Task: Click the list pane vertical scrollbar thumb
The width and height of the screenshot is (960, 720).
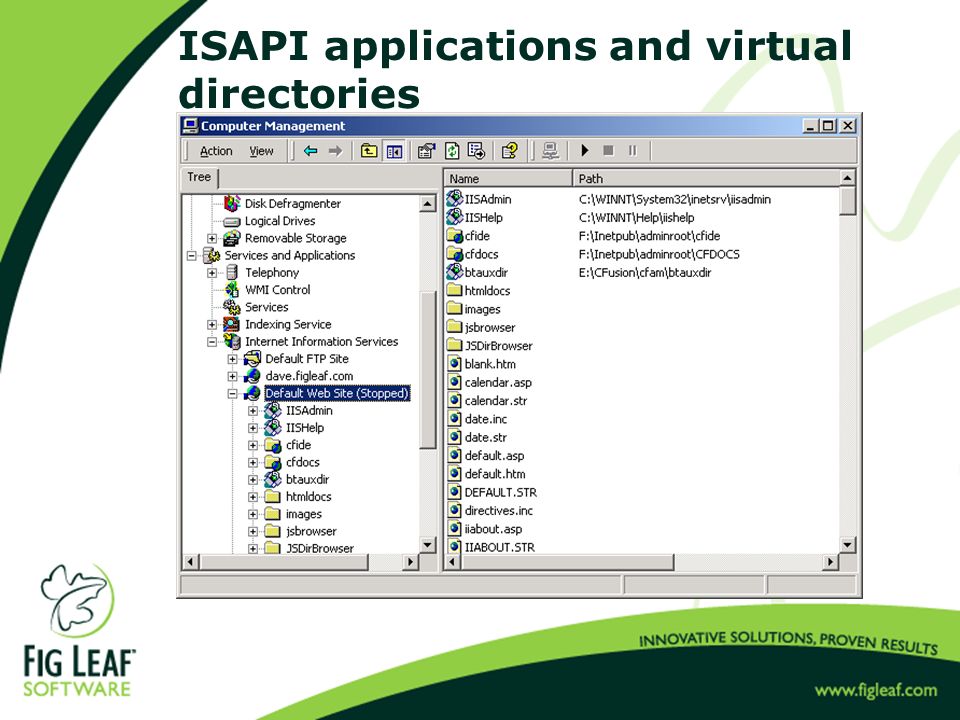Action: tap(847, 201)
